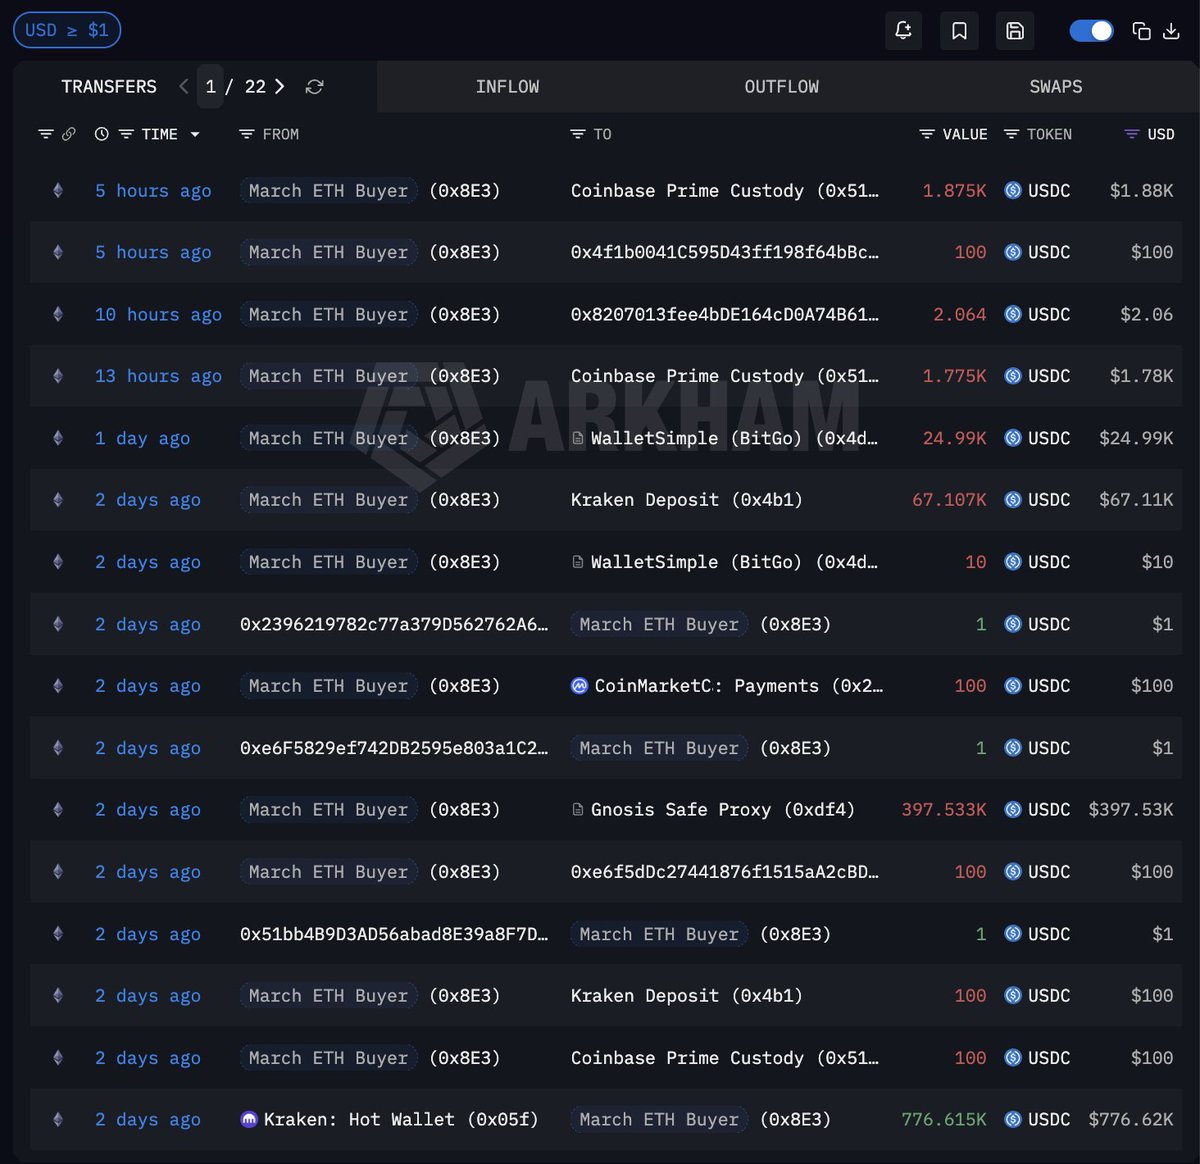Click Kraken: Hot Wallet (0x05f) sender

(x=401, y=1120)
